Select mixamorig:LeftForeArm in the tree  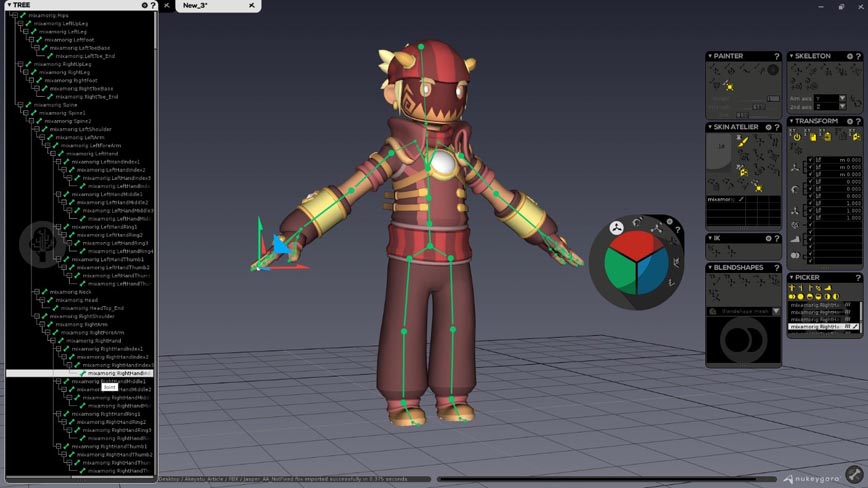pos(91,146)
